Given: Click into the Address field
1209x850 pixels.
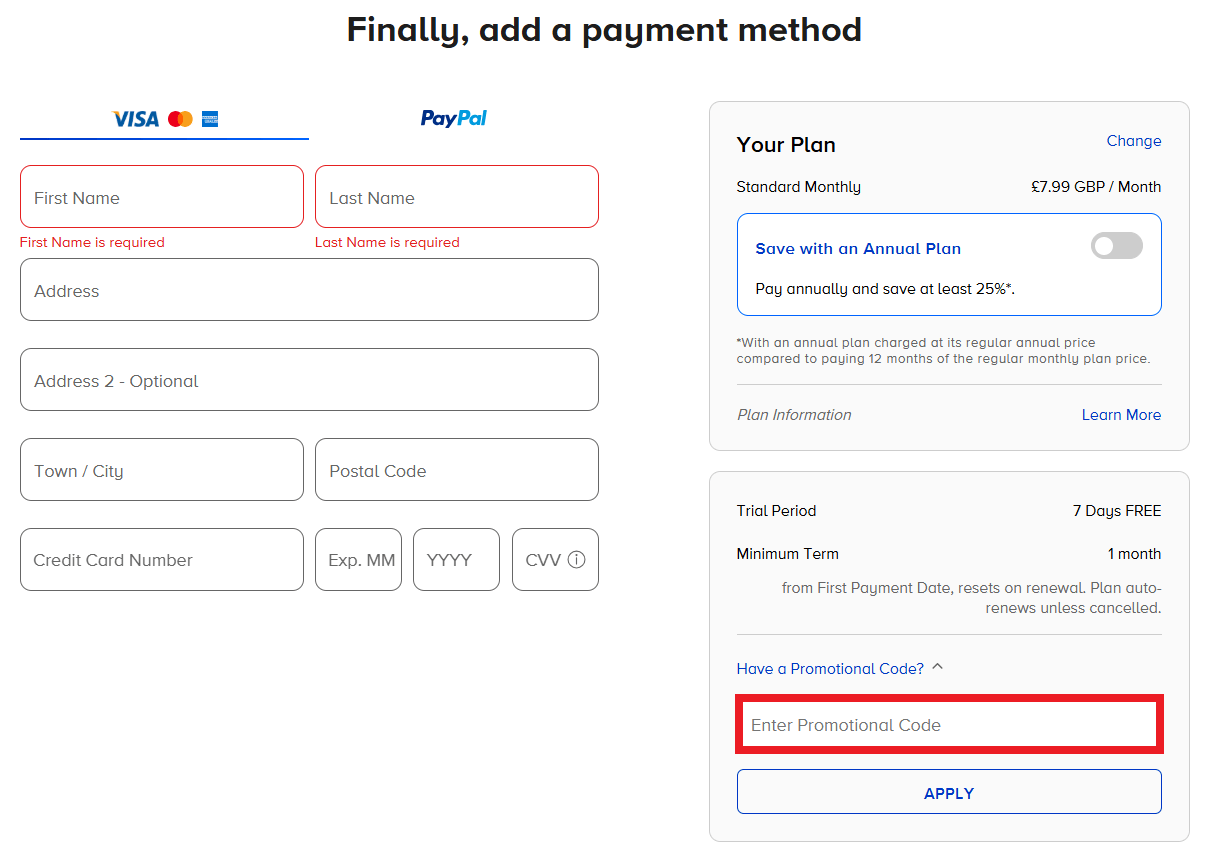Looking at the screenshot, I should [x=309, y=290].
